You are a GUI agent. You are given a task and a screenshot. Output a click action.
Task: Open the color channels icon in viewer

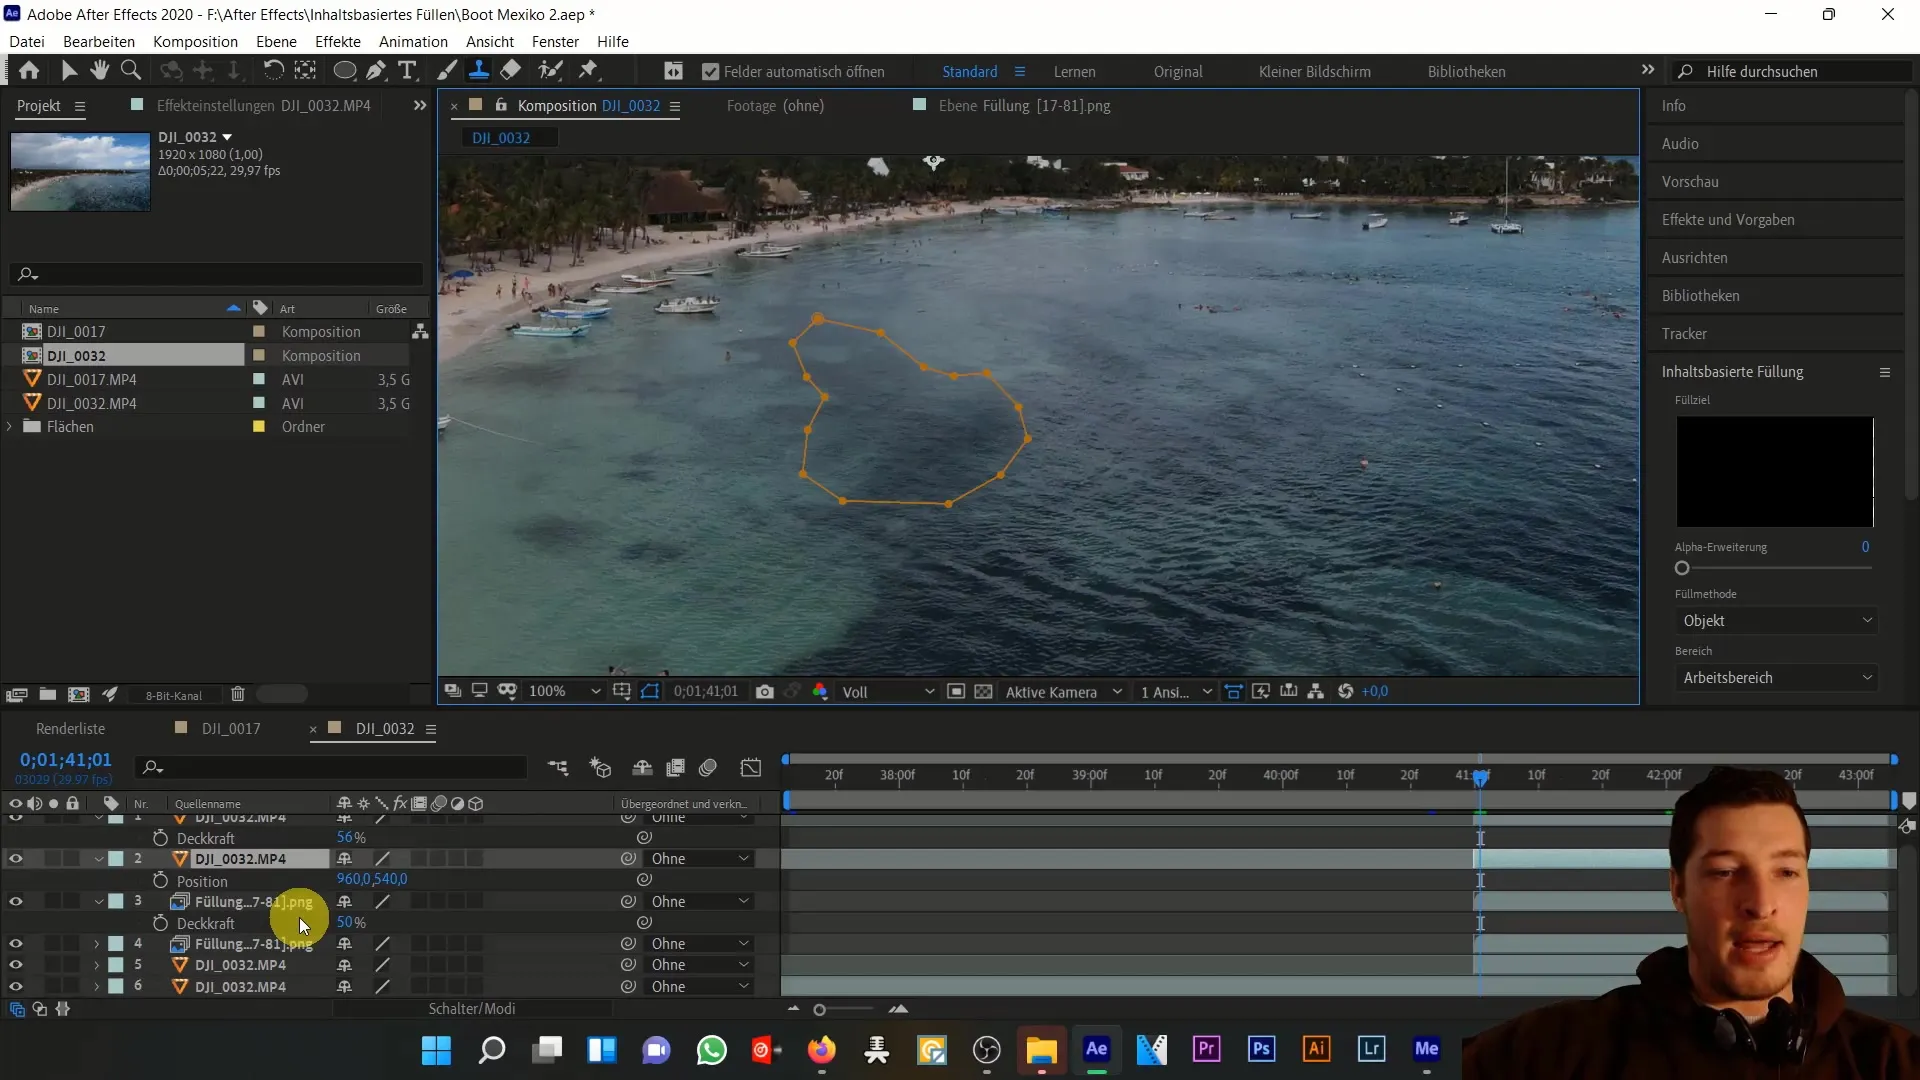[820, 692]
